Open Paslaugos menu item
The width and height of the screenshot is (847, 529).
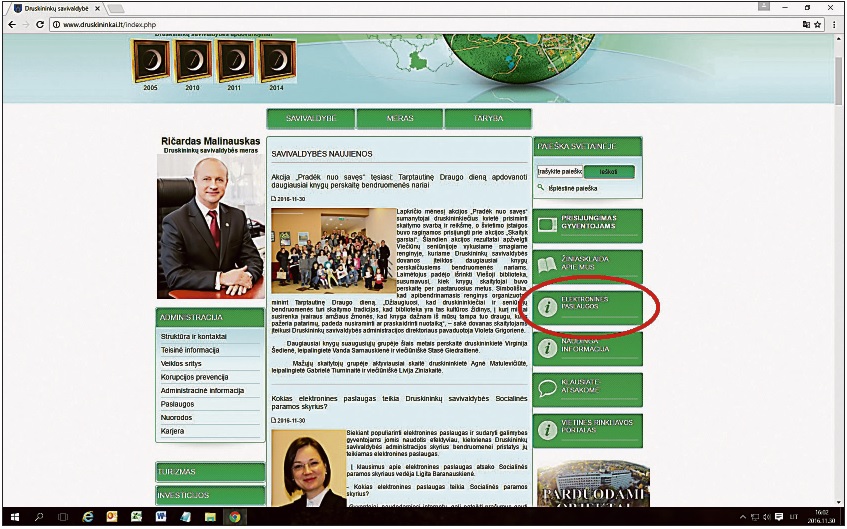click(177, 404)
